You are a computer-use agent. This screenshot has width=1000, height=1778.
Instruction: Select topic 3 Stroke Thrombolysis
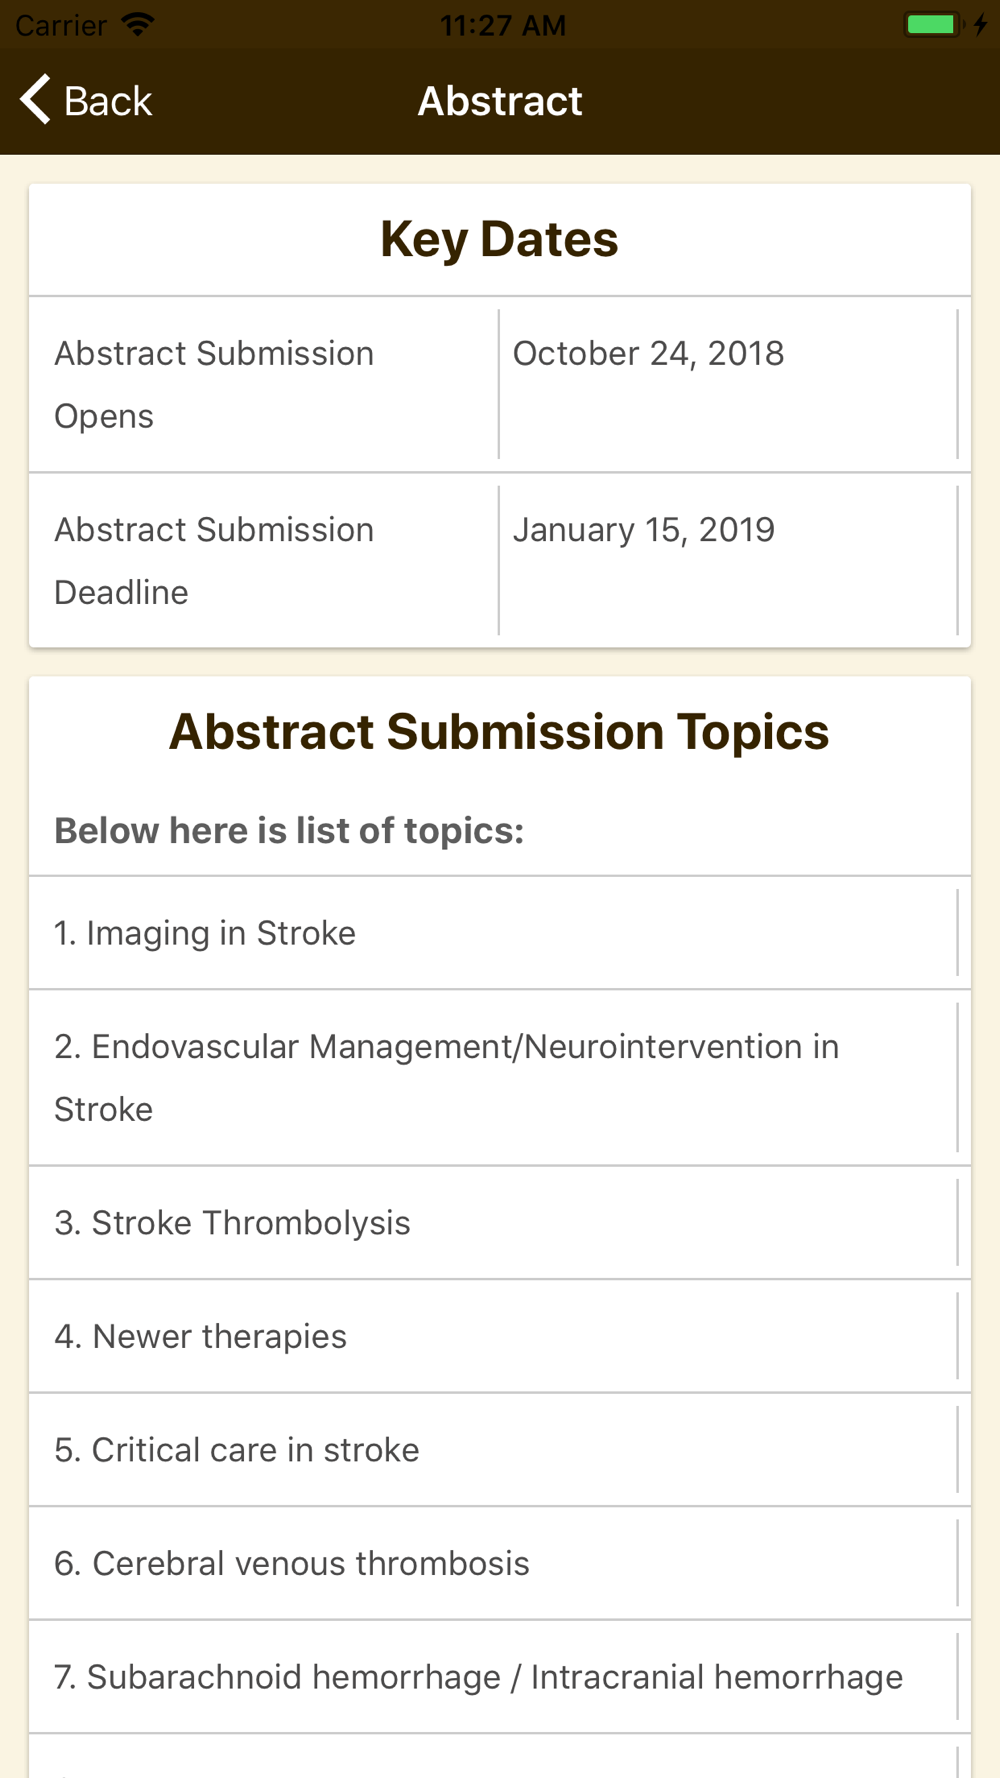click(500, 1223)
